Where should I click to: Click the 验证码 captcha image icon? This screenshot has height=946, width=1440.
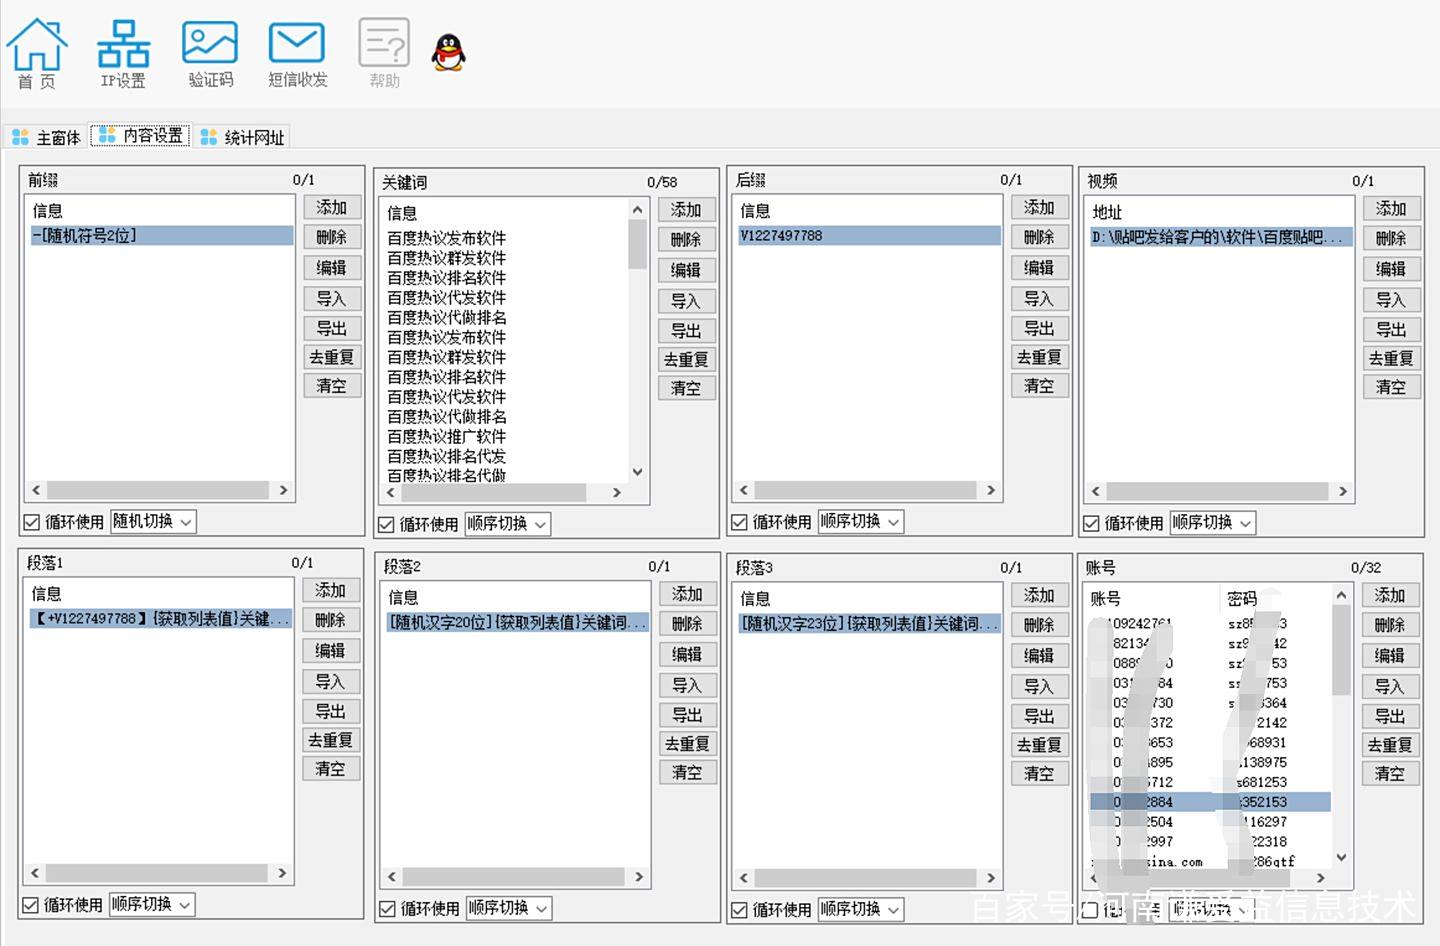[210, 53]
